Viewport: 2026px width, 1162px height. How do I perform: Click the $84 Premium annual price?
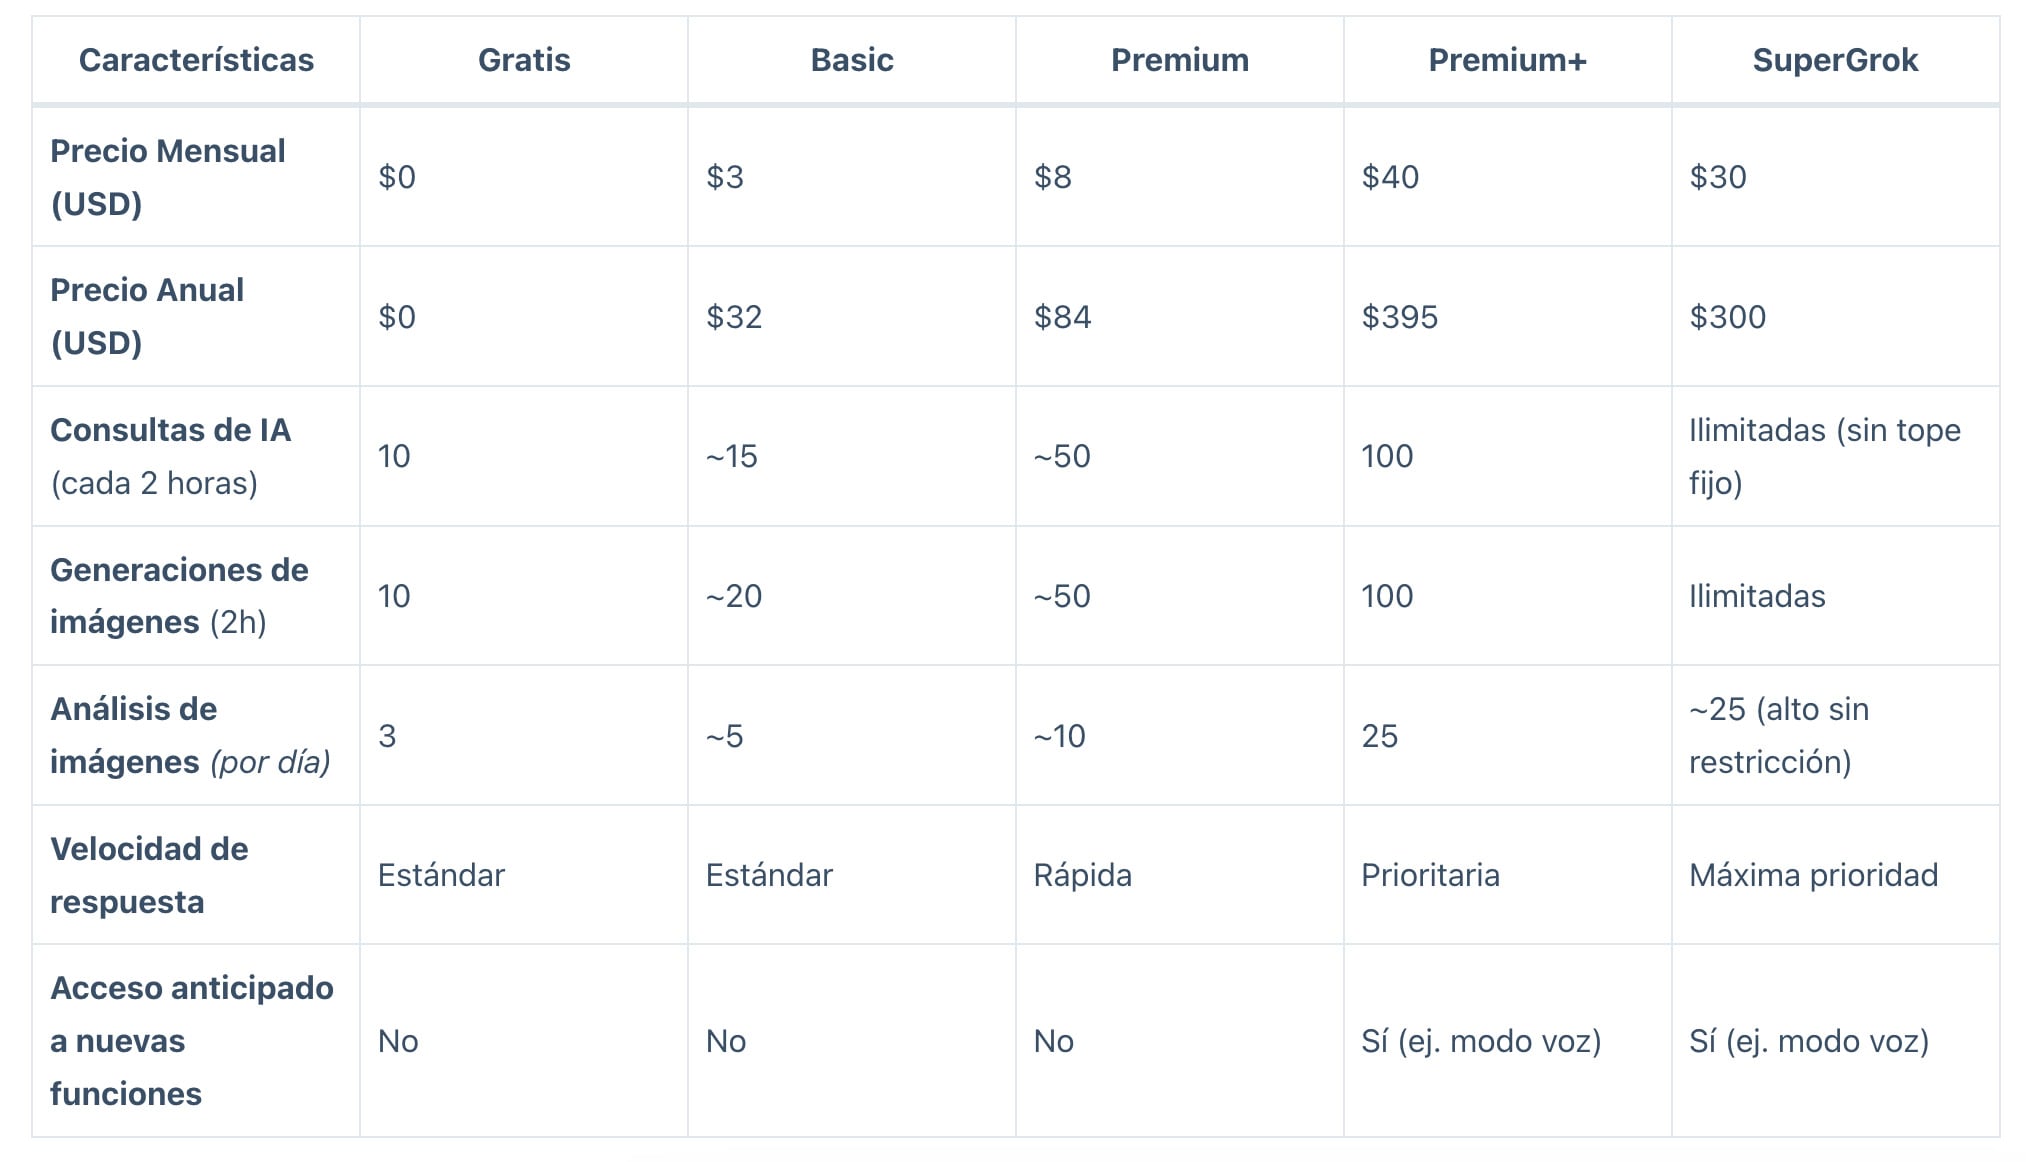[x=1062, y=317]
